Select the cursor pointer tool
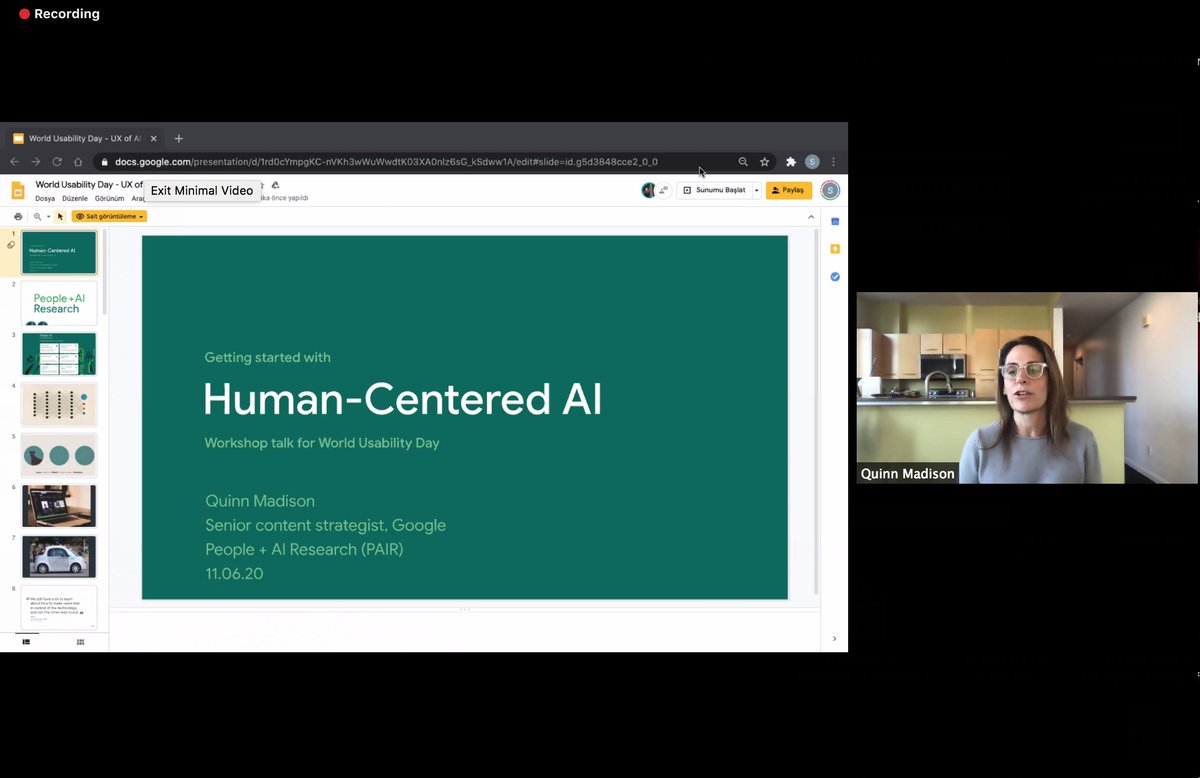The width and height of the screenshot is (1200, 778). coord(60,217)
